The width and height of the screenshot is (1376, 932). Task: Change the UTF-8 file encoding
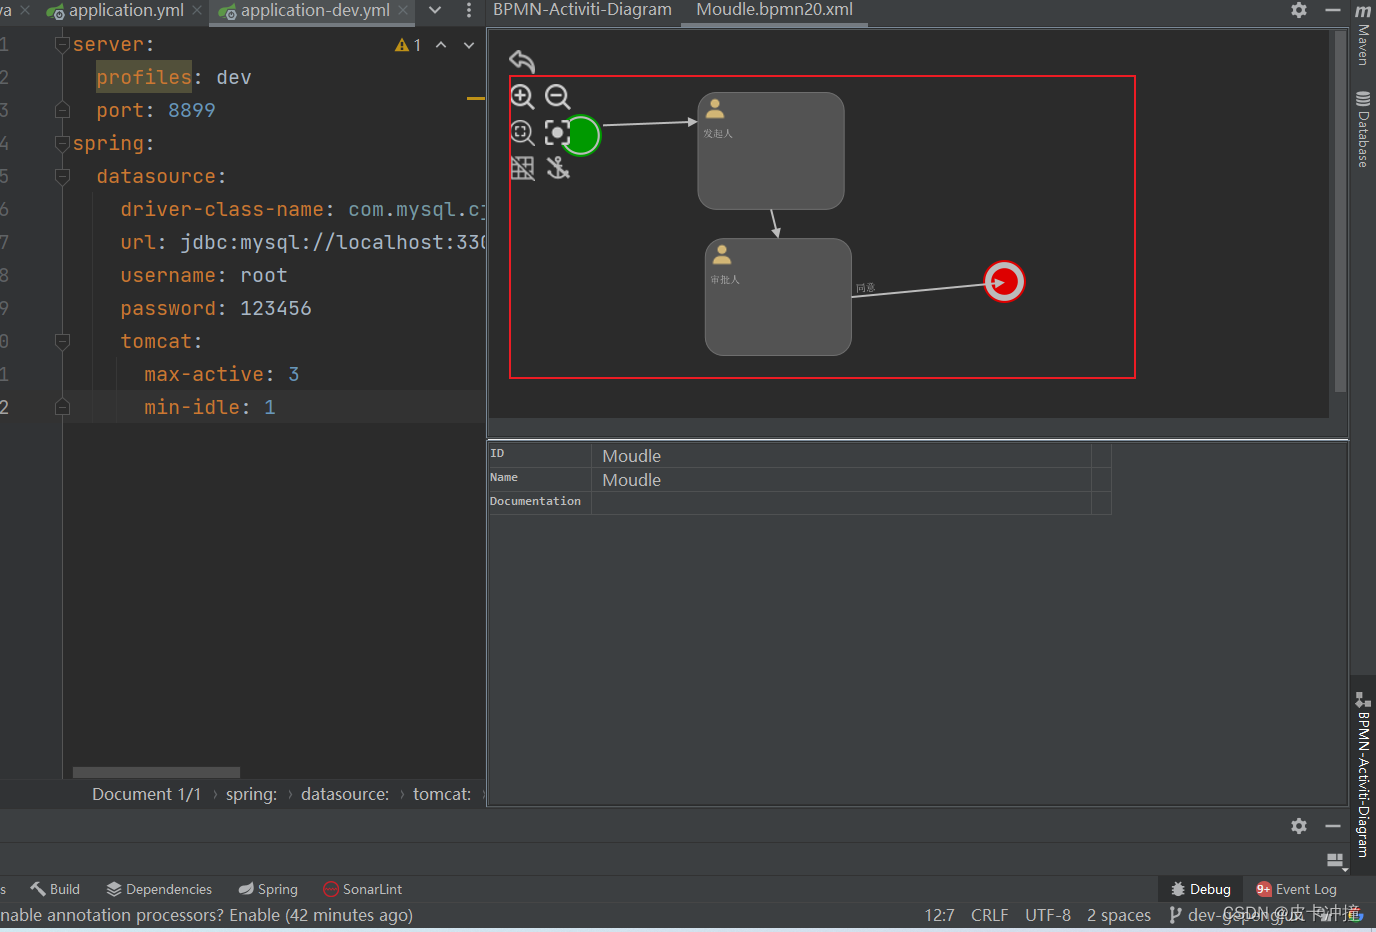(x=1047, y=915)
